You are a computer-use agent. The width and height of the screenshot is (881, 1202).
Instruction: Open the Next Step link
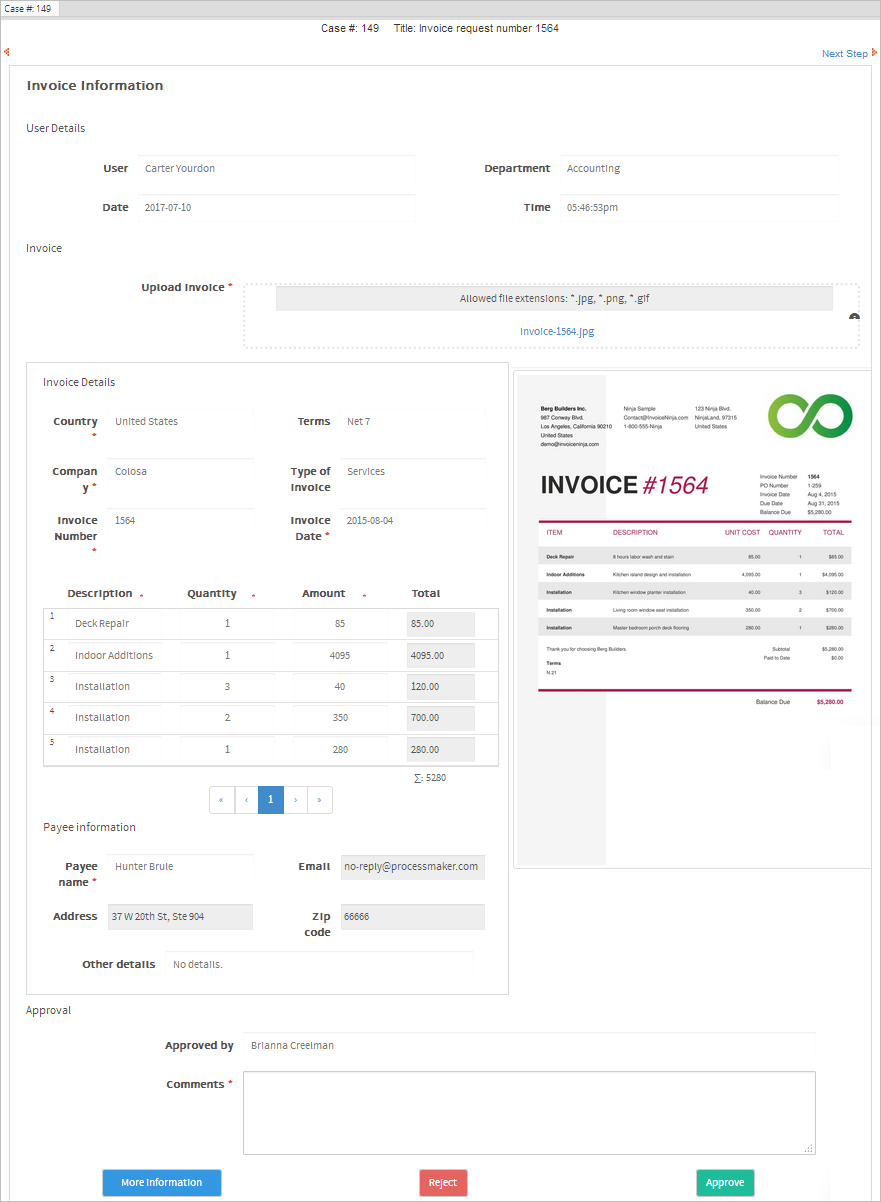844,54
